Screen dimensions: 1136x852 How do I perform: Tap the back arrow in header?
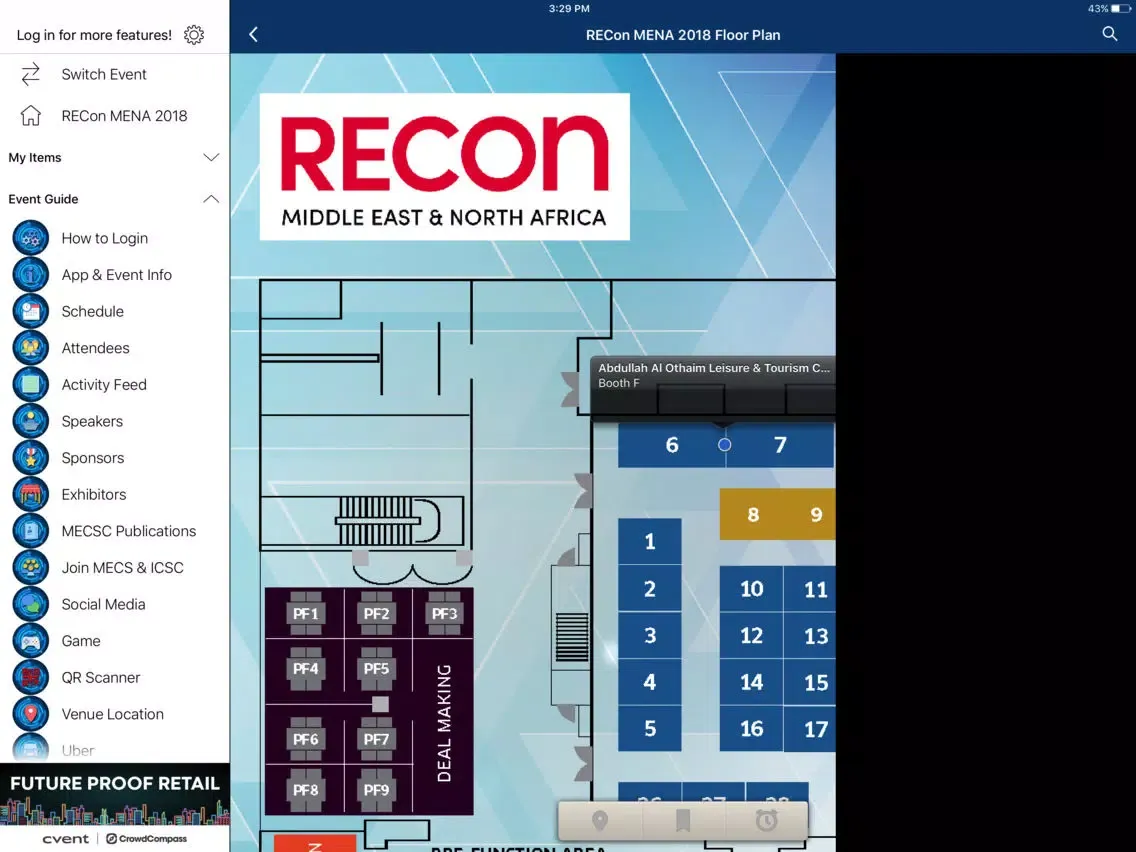click(x=253, y=35)
